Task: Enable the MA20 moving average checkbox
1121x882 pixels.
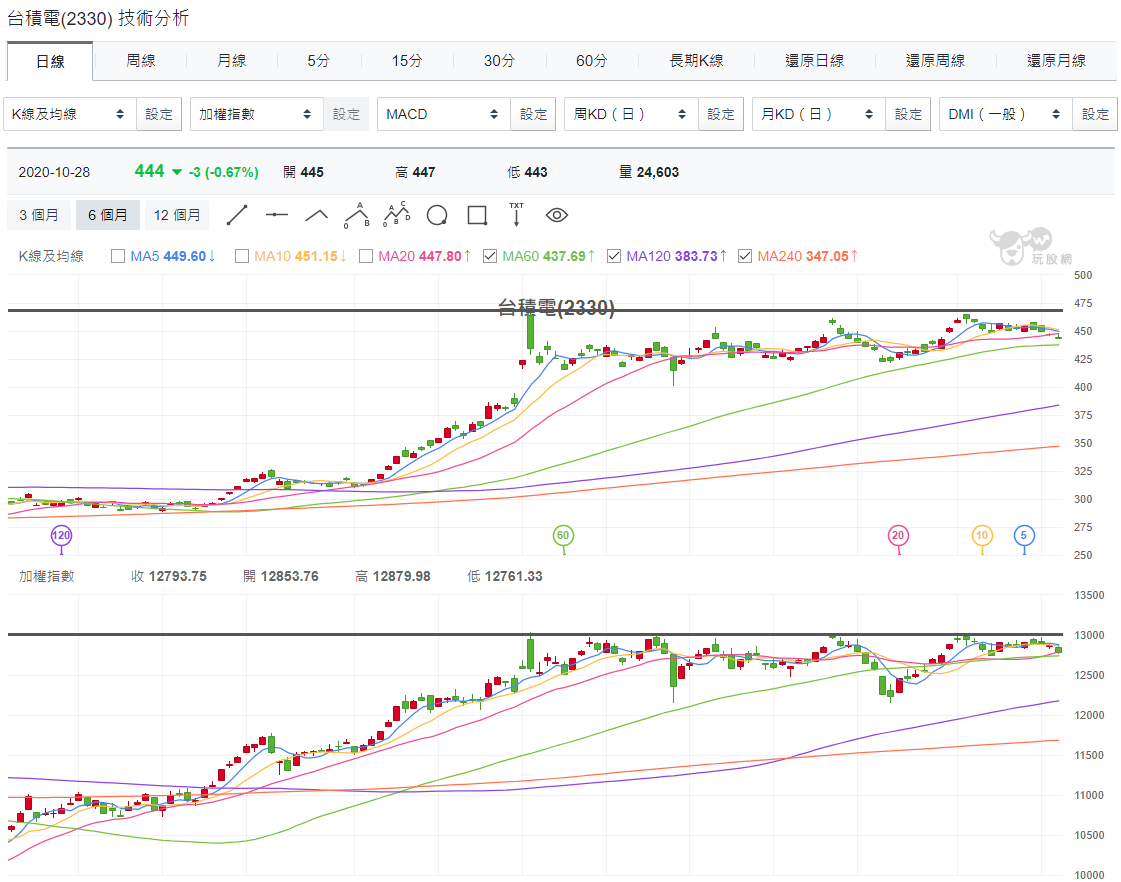Action: pyautogui.click(x=366, y=256)
